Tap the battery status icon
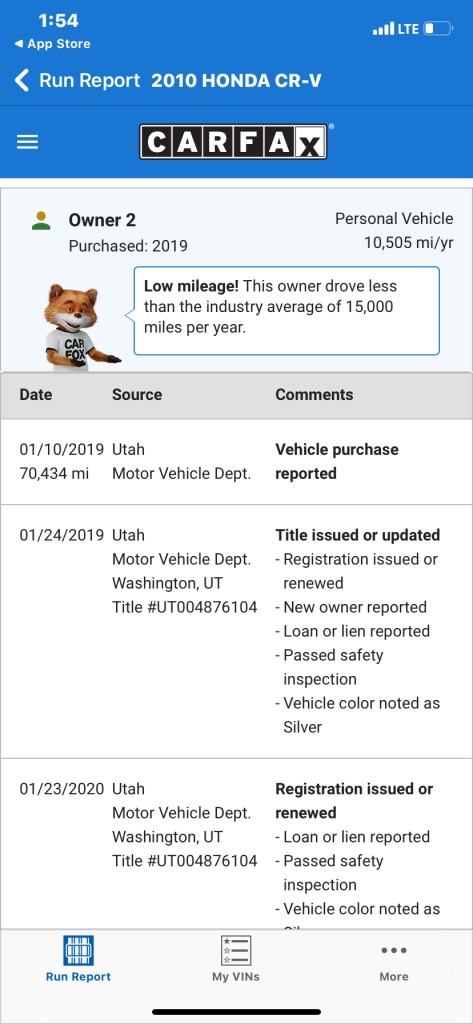 [438, 29]
